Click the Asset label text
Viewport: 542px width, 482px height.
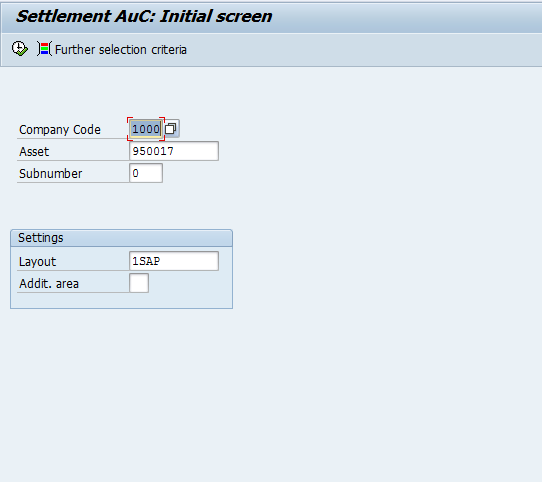point(34,152)
